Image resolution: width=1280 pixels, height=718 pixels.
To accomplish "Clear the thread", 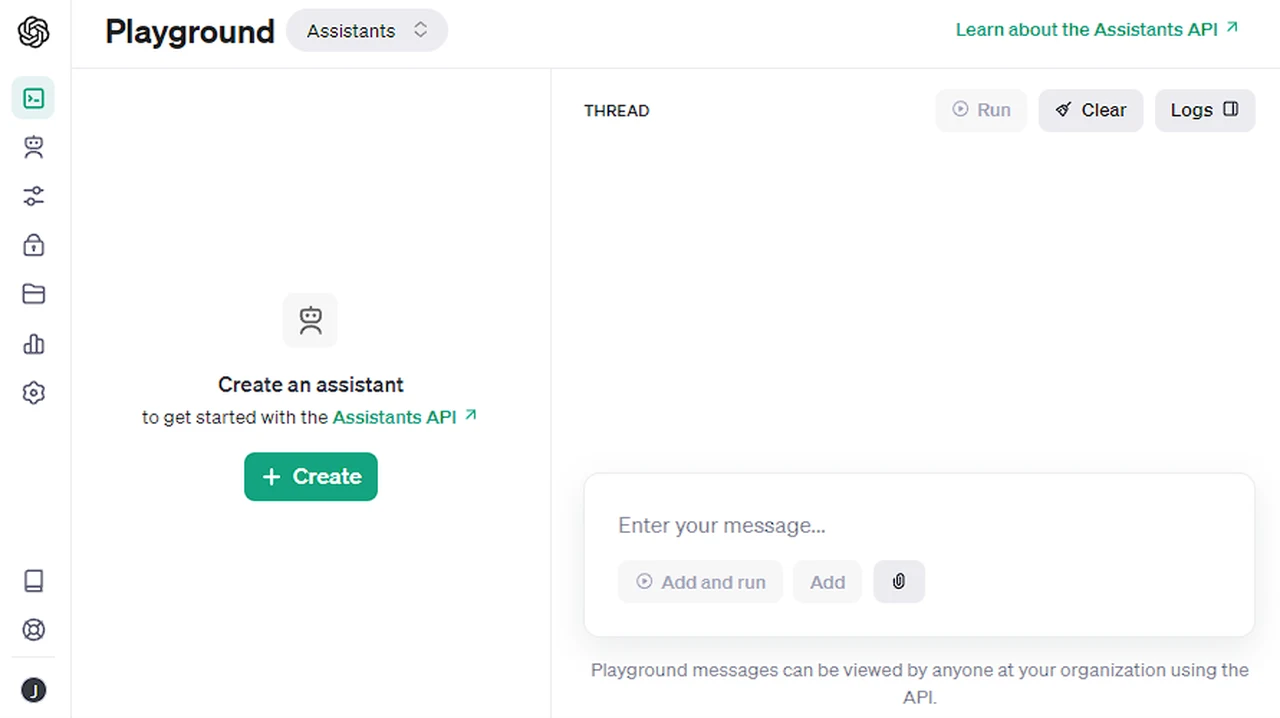I will (1091, 110).
